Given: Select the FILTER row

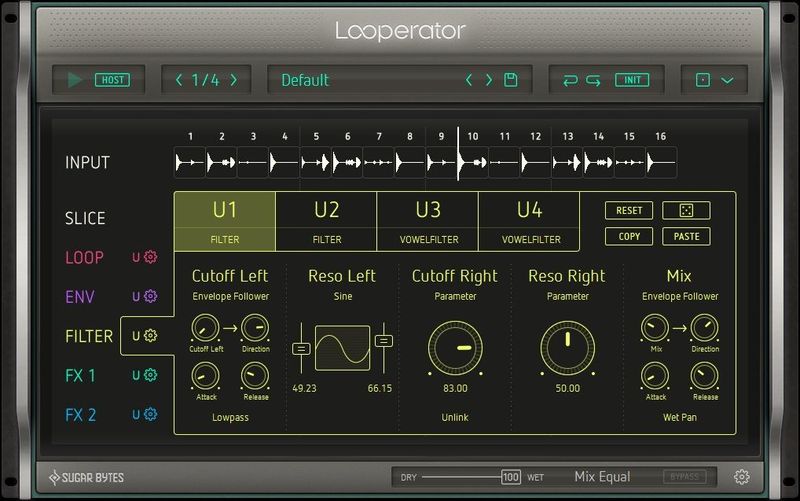Looking at the screenshot, I should coord(89,336).
